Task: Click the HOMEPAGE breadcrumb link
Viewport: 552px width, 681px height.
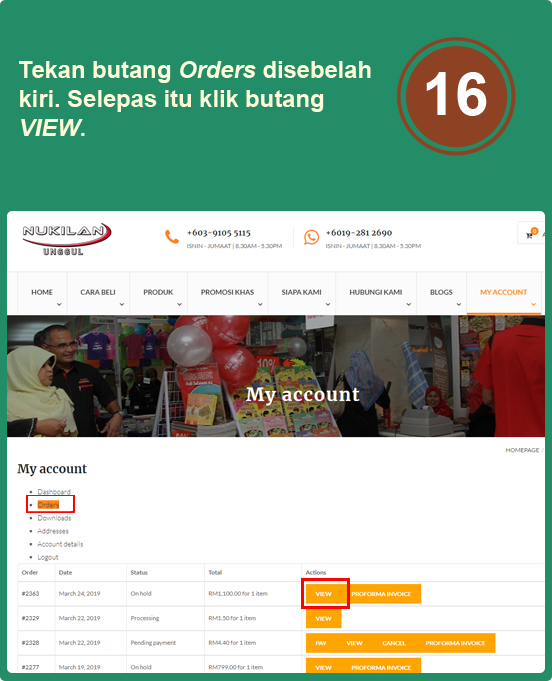Action: 522,450
